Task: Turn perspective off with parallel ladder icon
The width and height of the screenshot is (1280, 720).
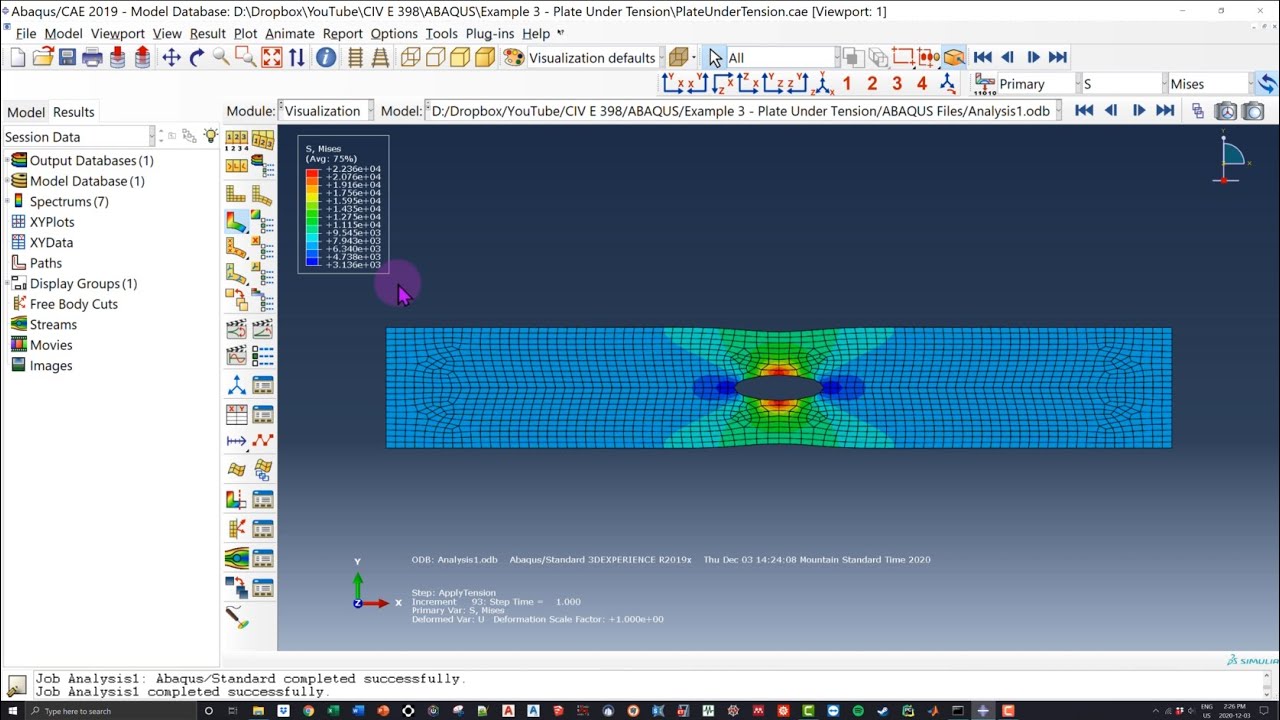Action: pyautogui.click(x=355, y=58)
